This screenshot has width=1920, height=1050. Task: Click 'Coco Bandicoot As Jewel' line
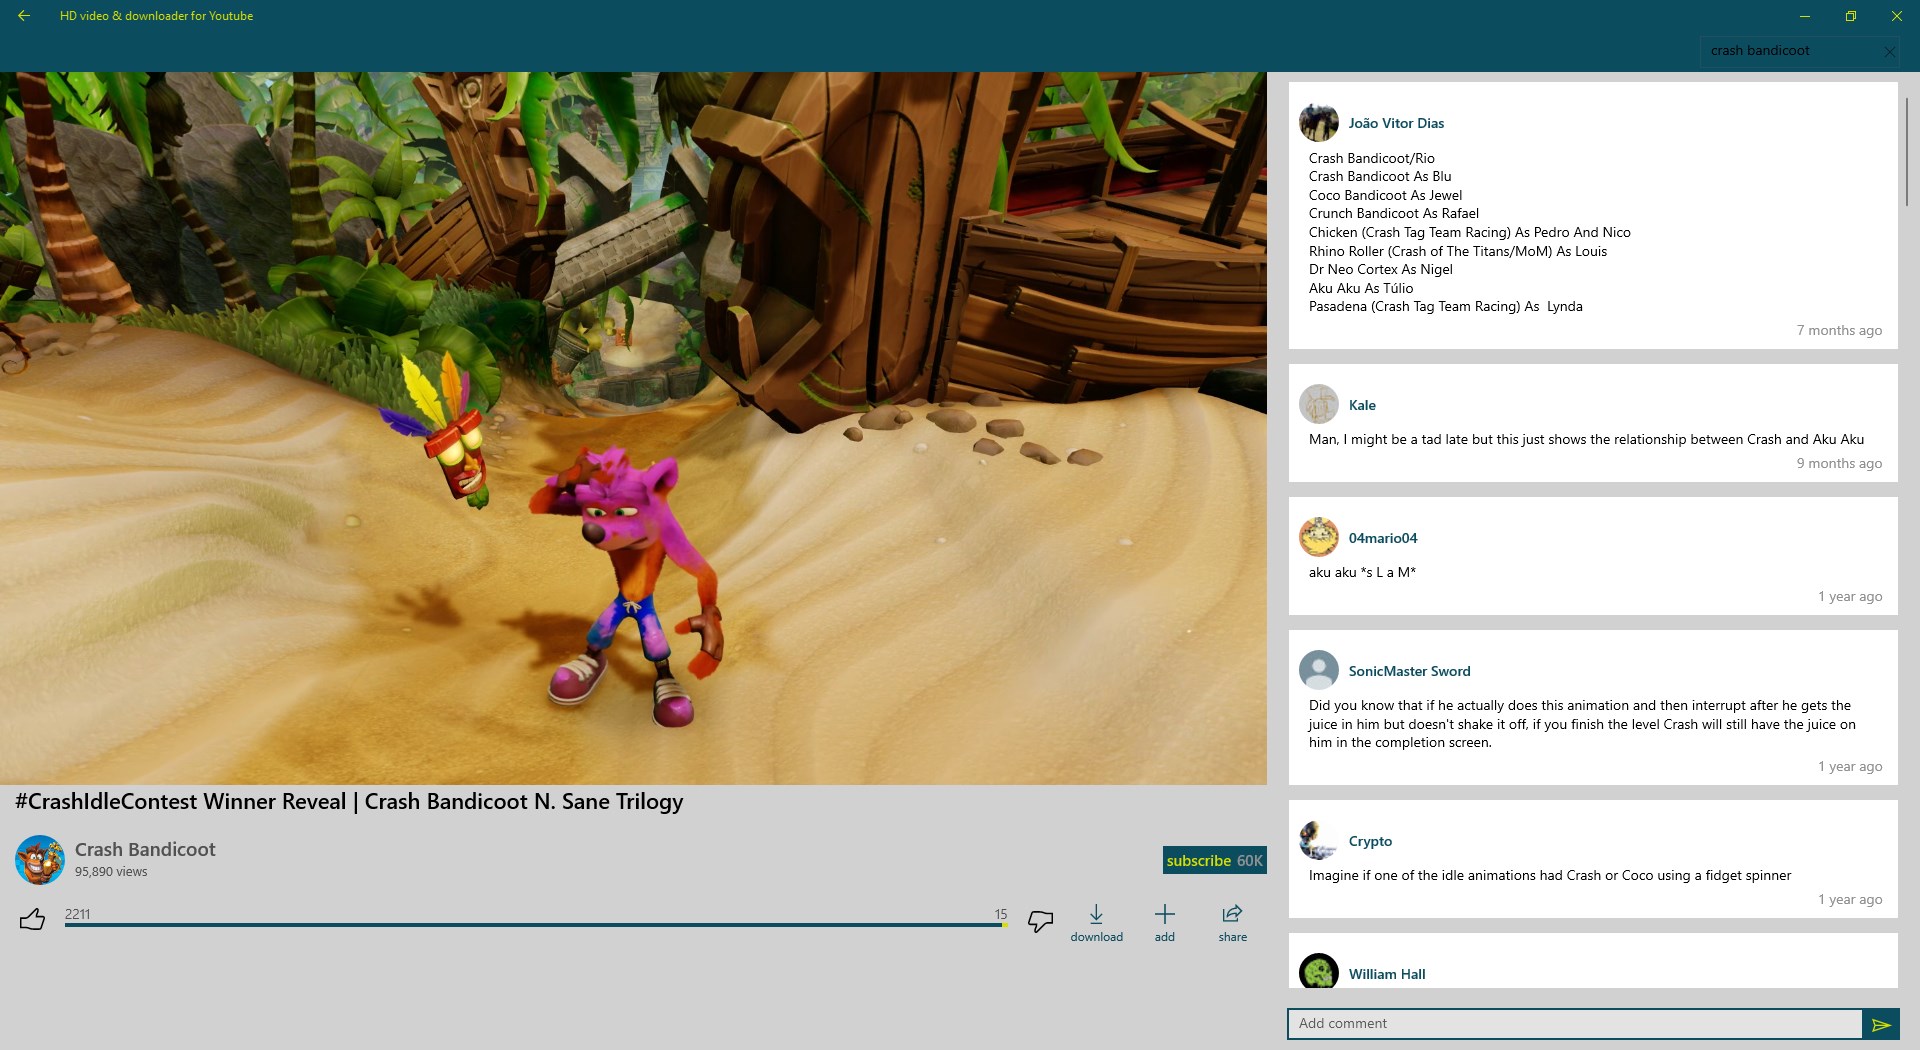1385,195
